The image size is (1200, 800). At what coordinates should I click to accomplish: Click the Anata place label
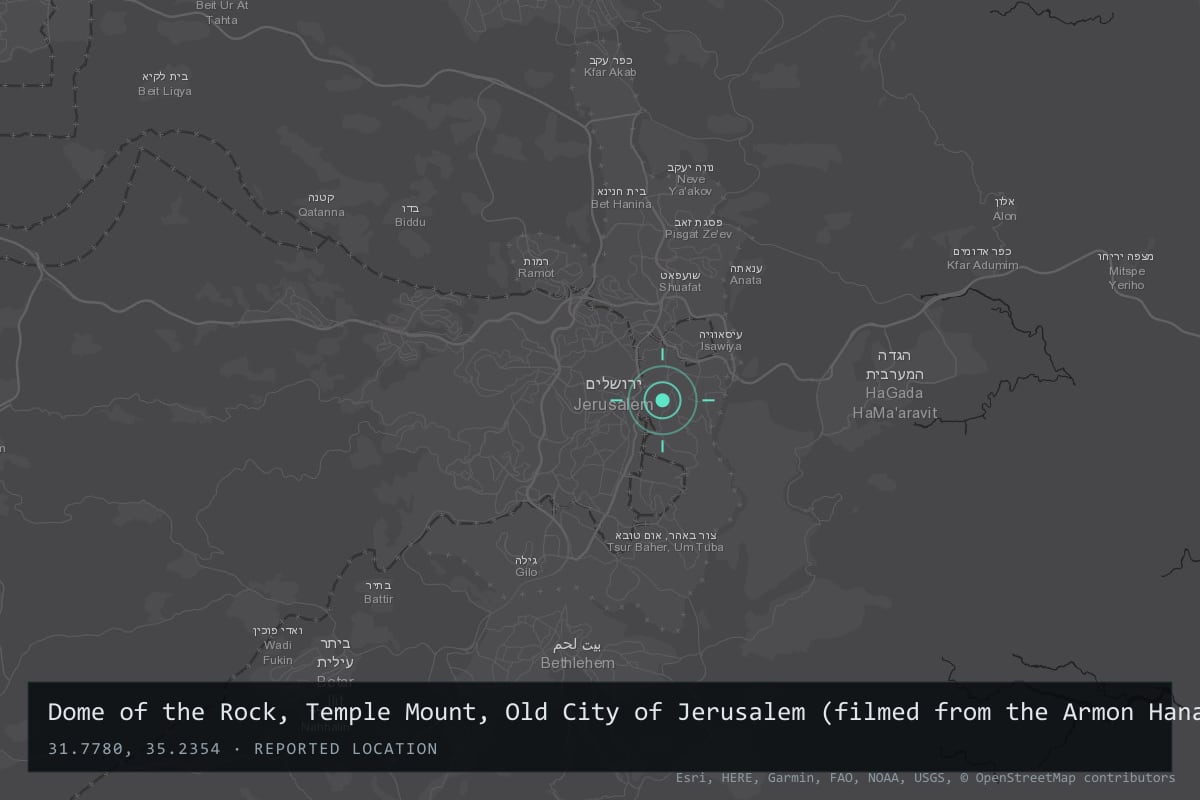[746, 274]
